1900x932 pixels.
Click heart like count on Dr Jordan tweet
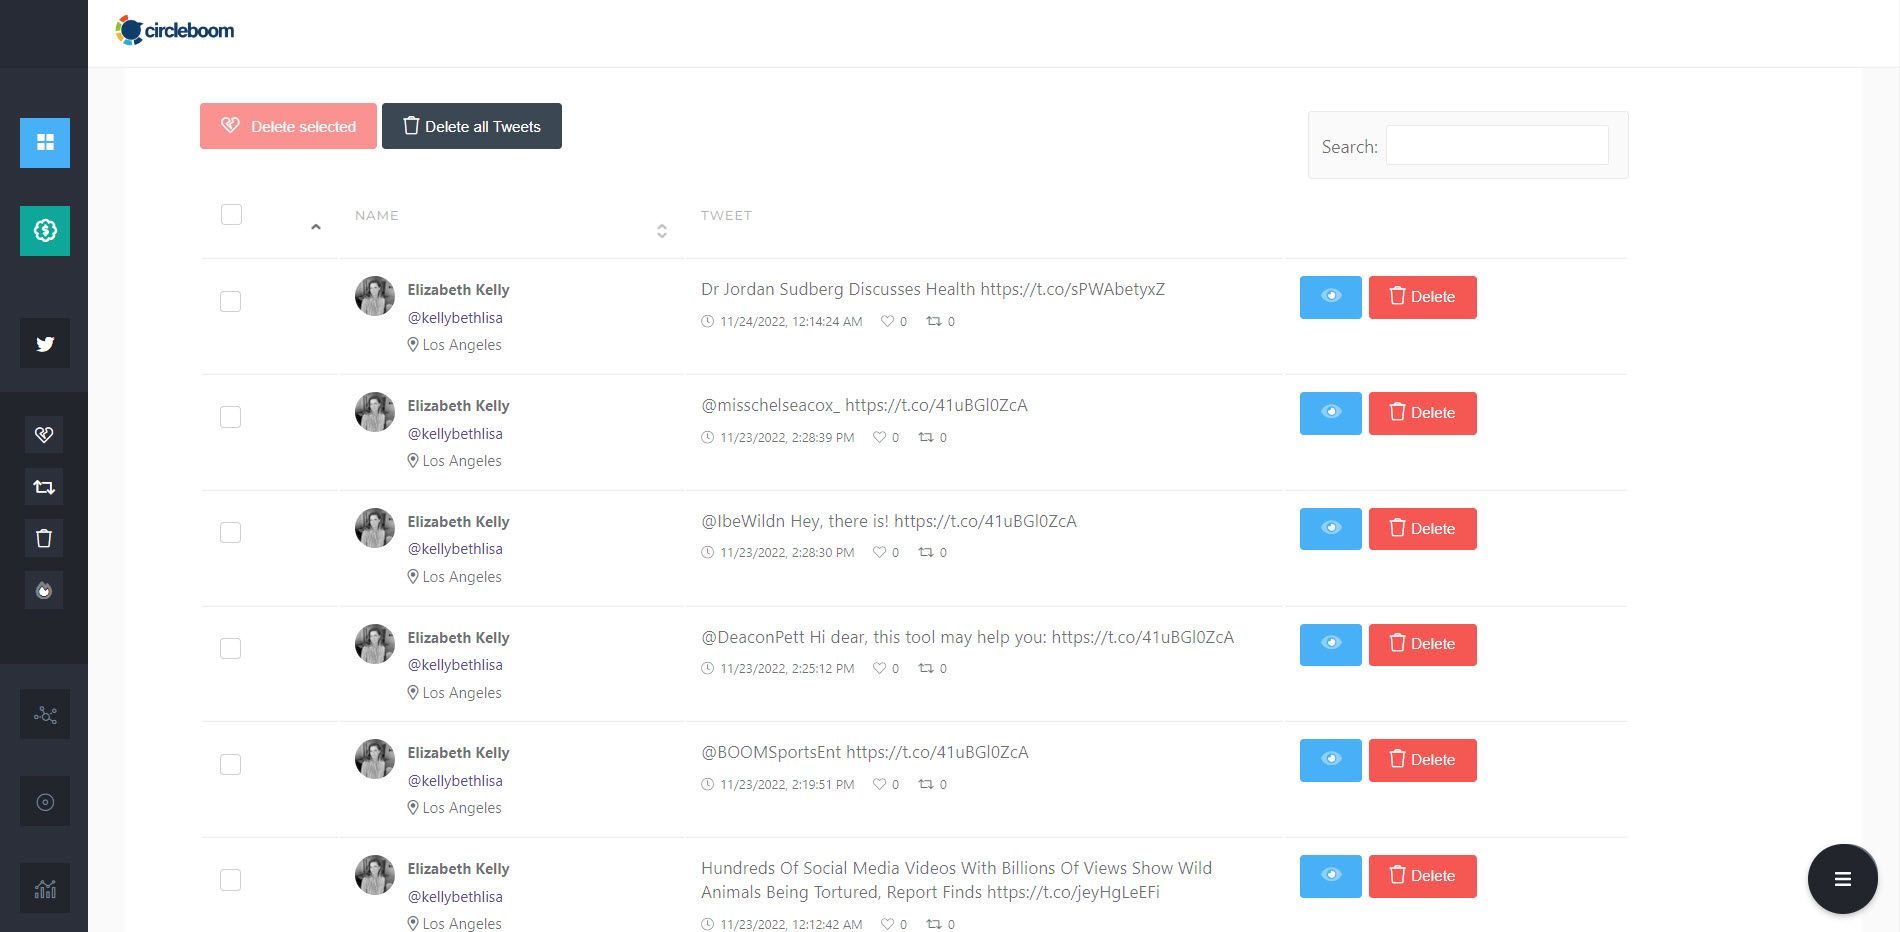(894, 322)
